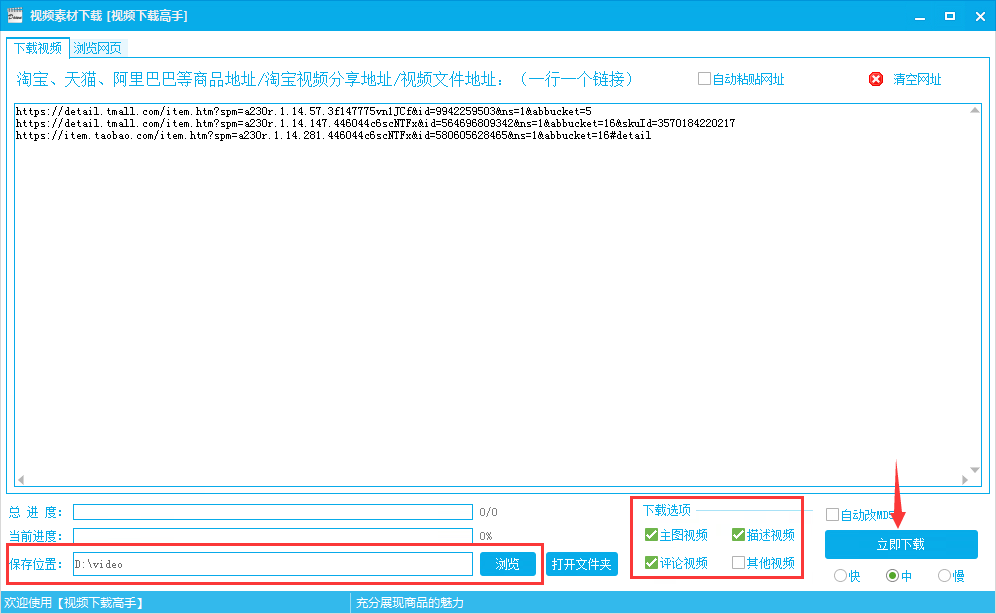996x614 pixels.
Task: Click the 浏览 browse button
Action: pos(508,564)
